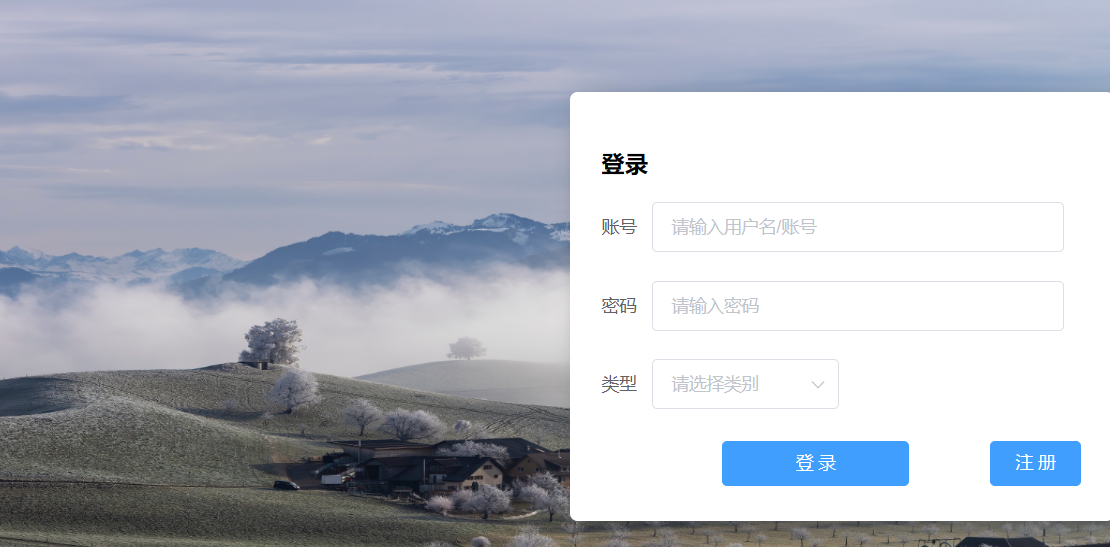Click the distant lone tree in fog
Viewport: 1110px width, 547px height.
click(x=466, y=348)
